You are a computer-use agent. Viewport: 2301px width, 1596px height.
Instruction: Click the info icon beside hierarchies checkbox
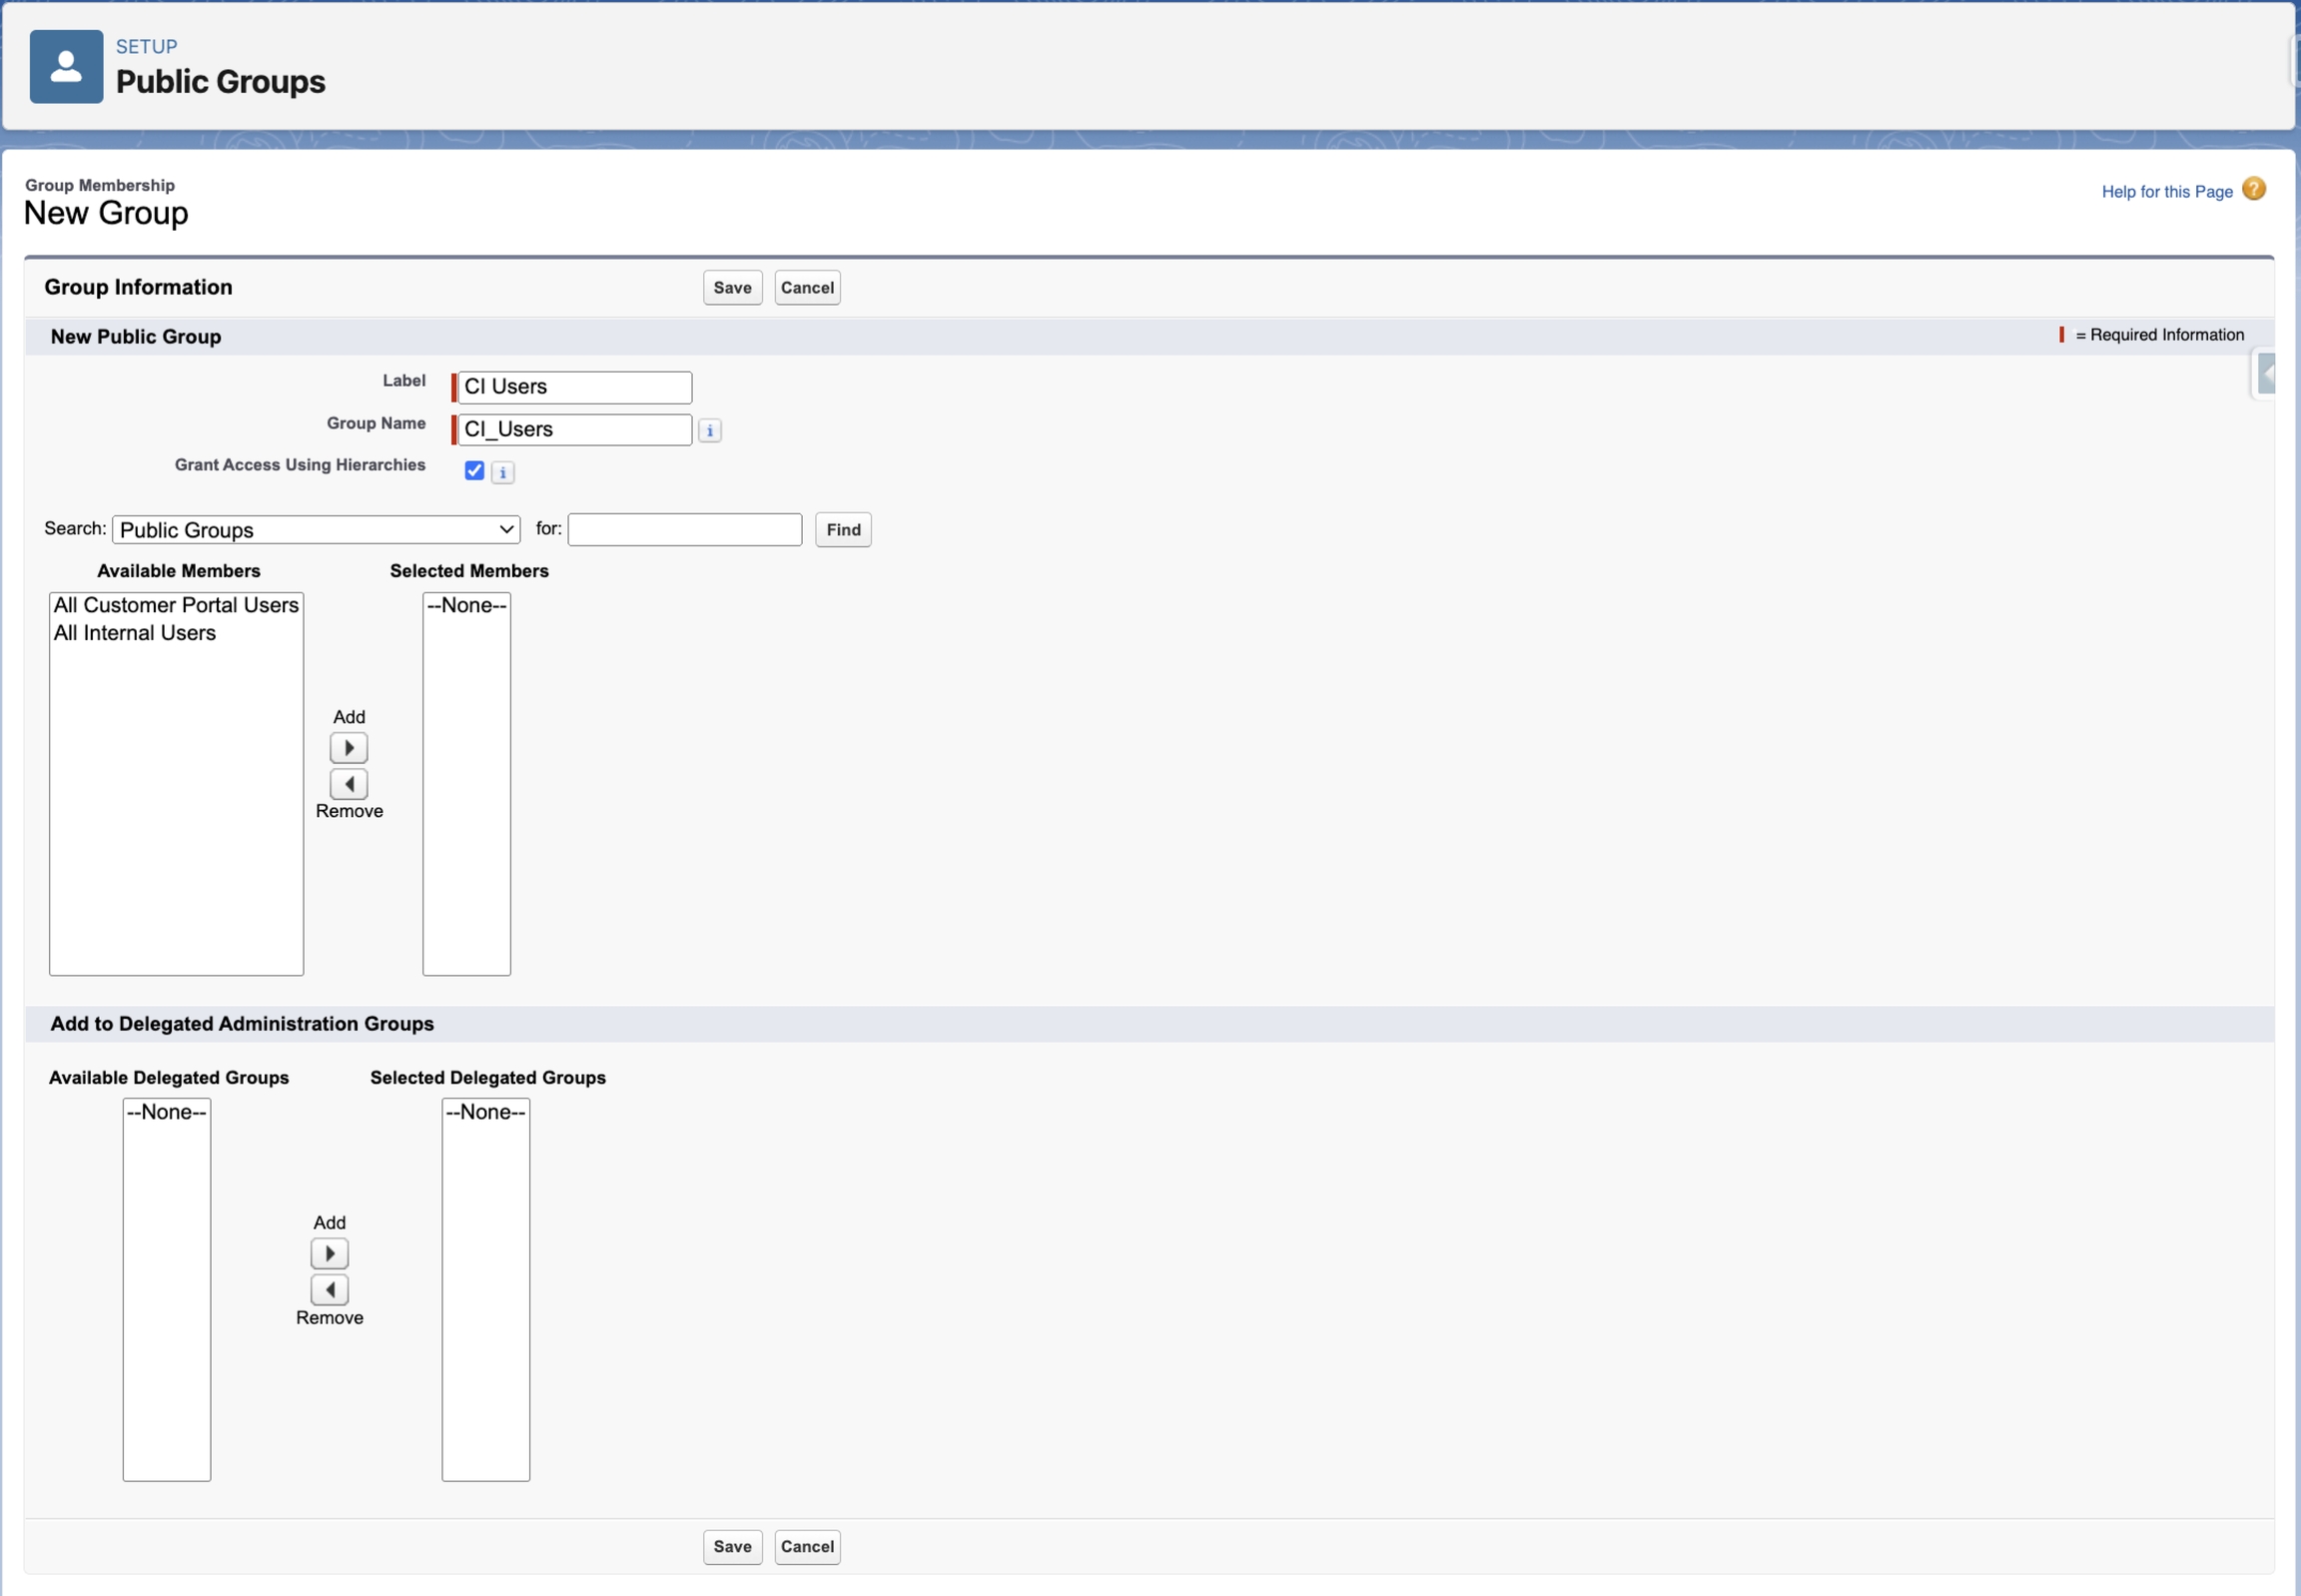click(503, 473)
